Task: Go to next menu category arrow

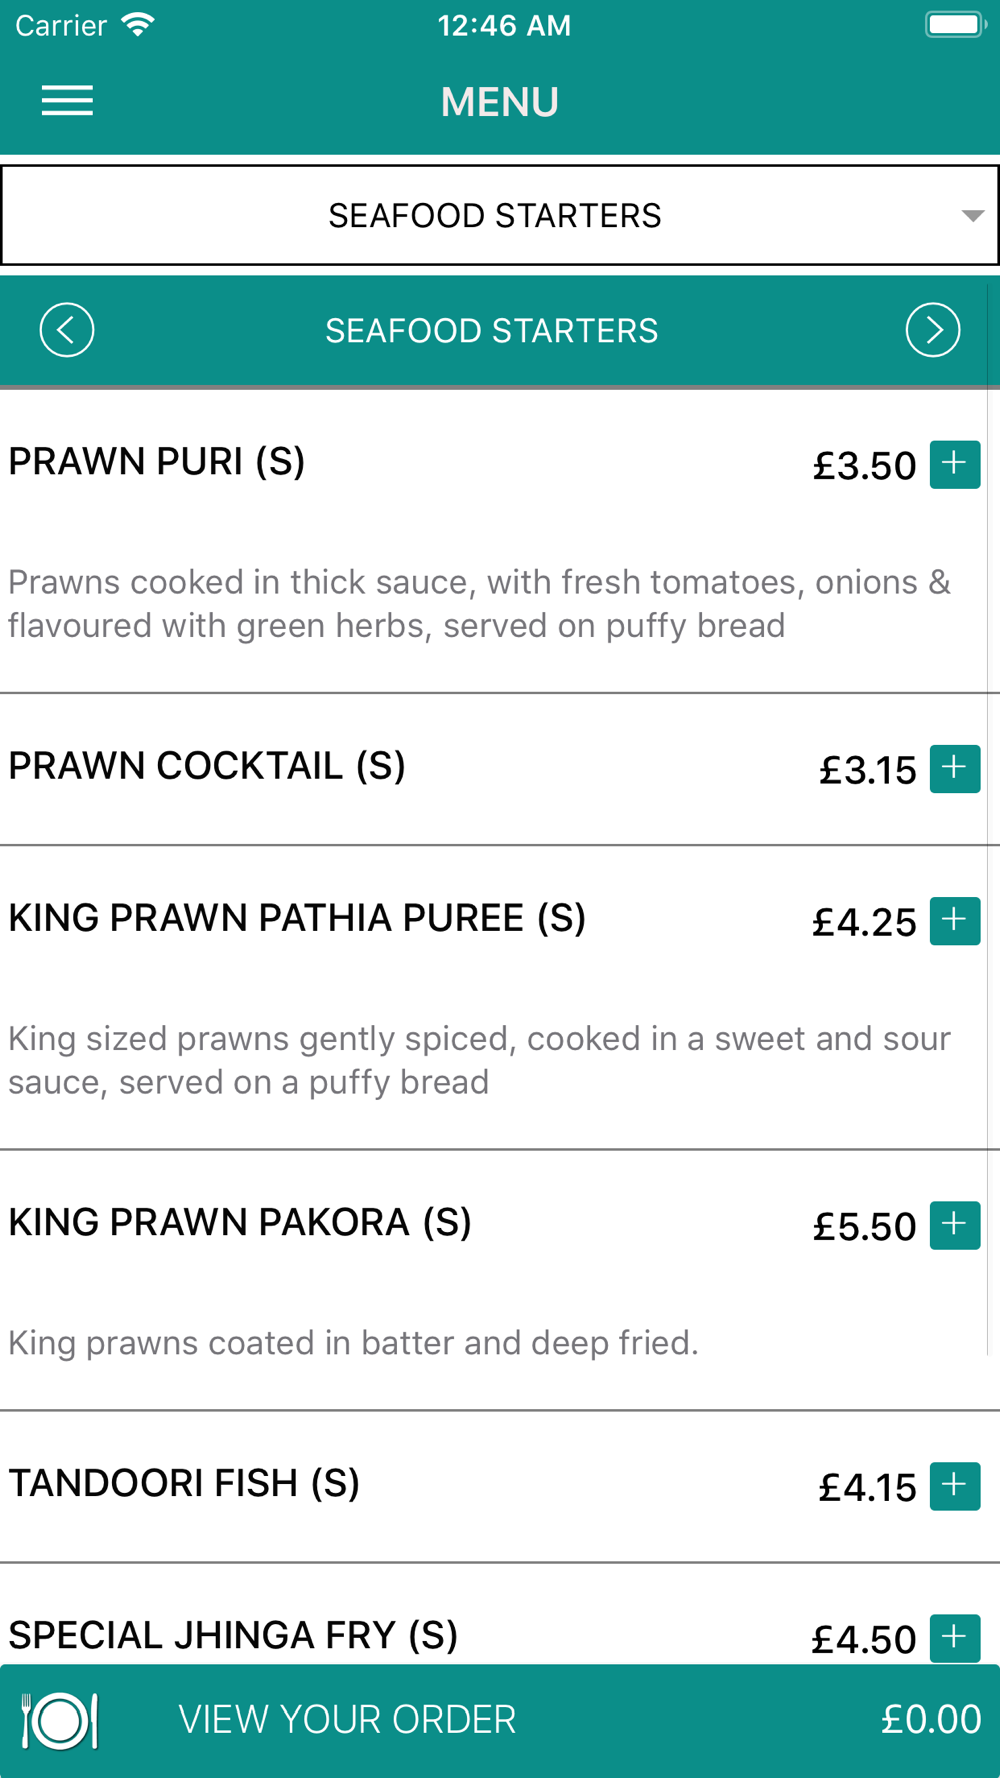Action: [x=933, y=330]
